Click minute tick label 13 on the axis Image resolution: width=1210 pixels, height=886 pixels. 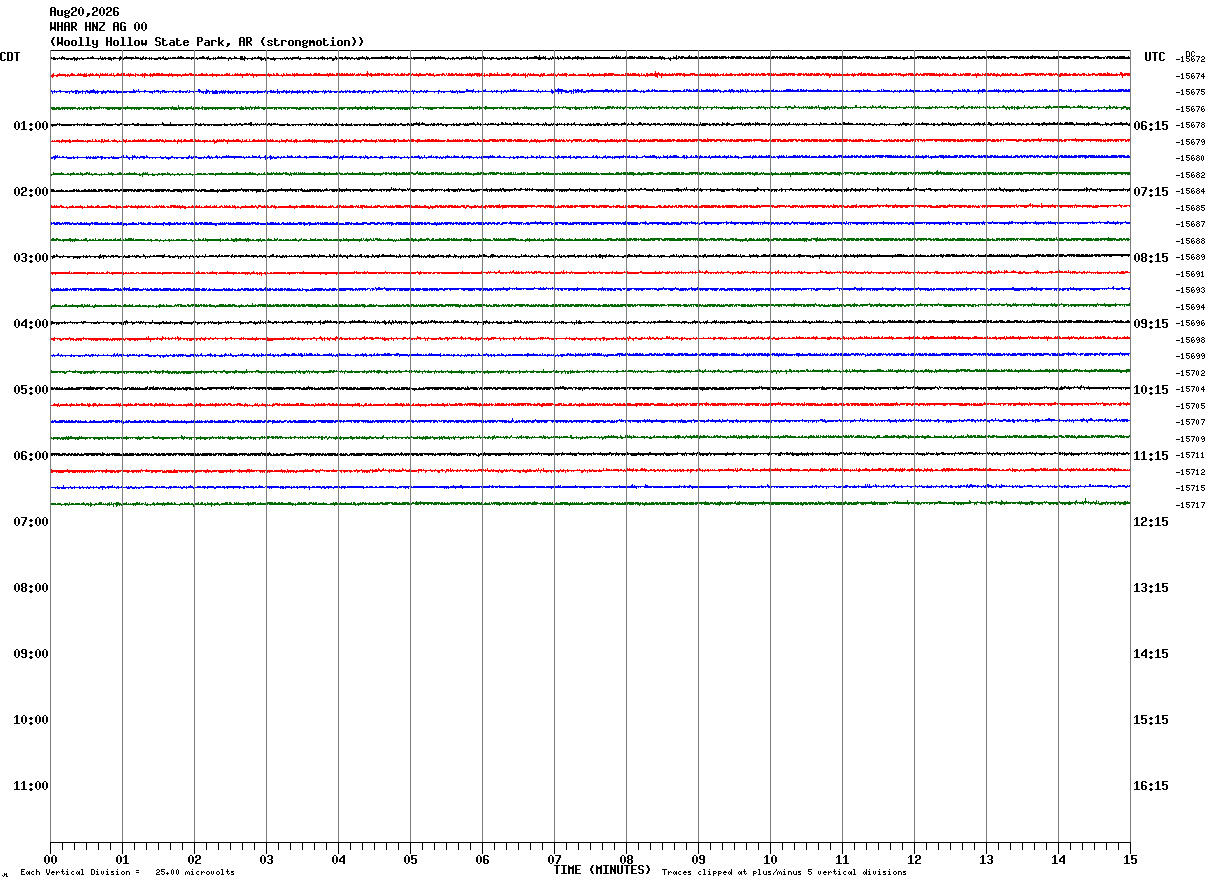tap(986, 859)
